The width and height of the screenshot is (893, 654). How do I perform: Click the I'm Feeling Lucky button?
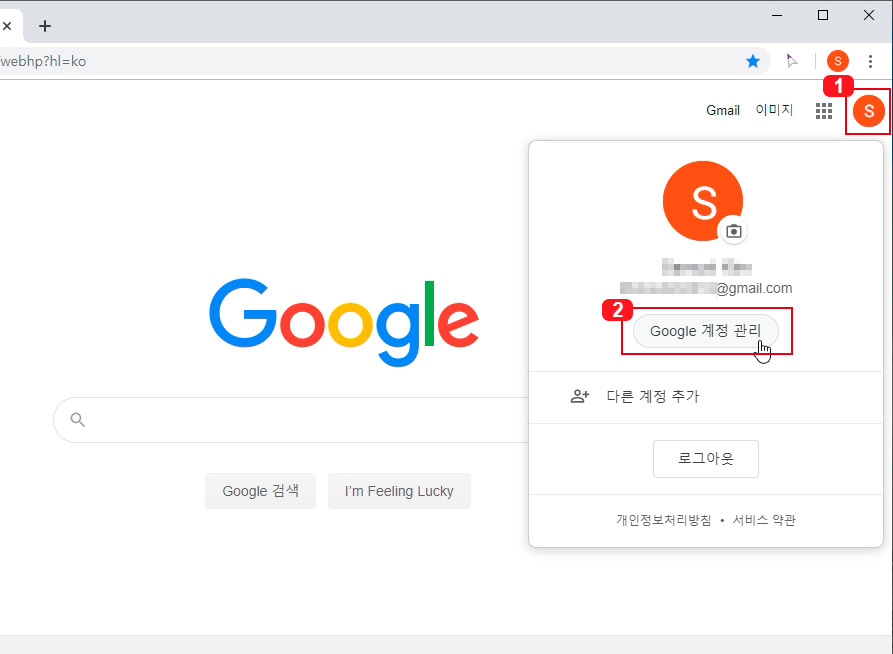tap(399, 491)
